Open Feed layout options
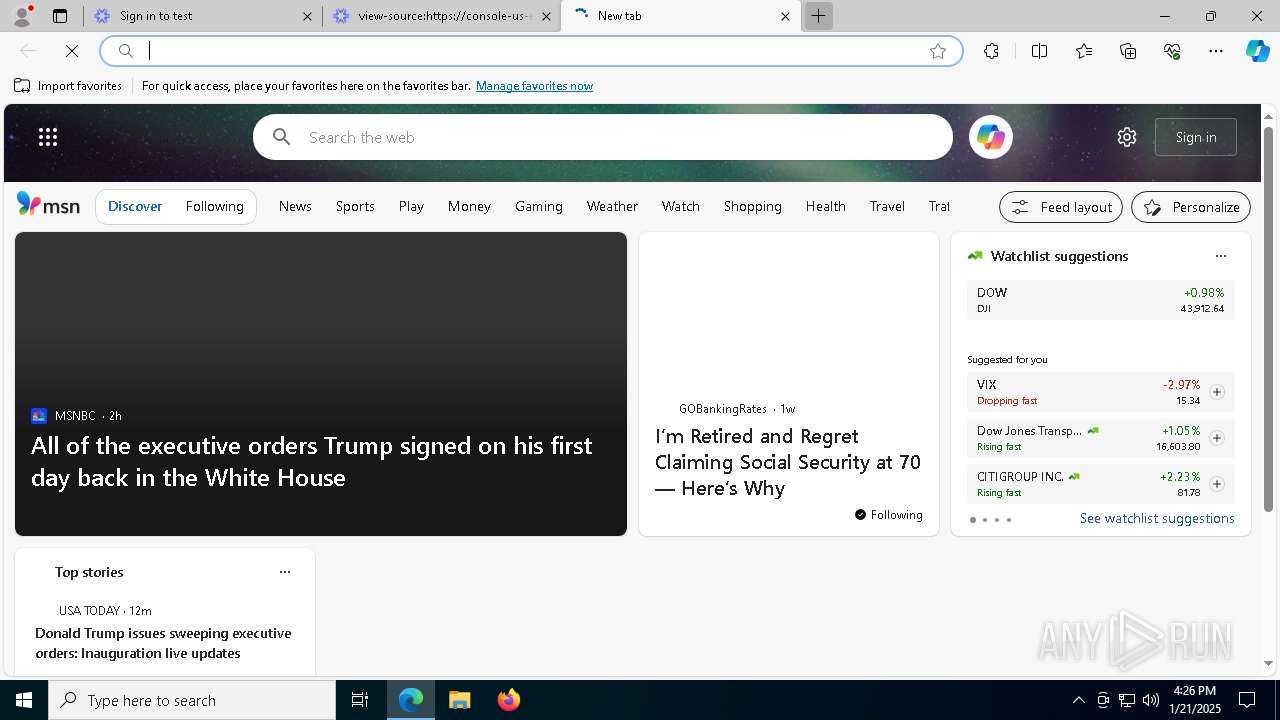This screenshot has height=720, width=1280. [1061, 207]
